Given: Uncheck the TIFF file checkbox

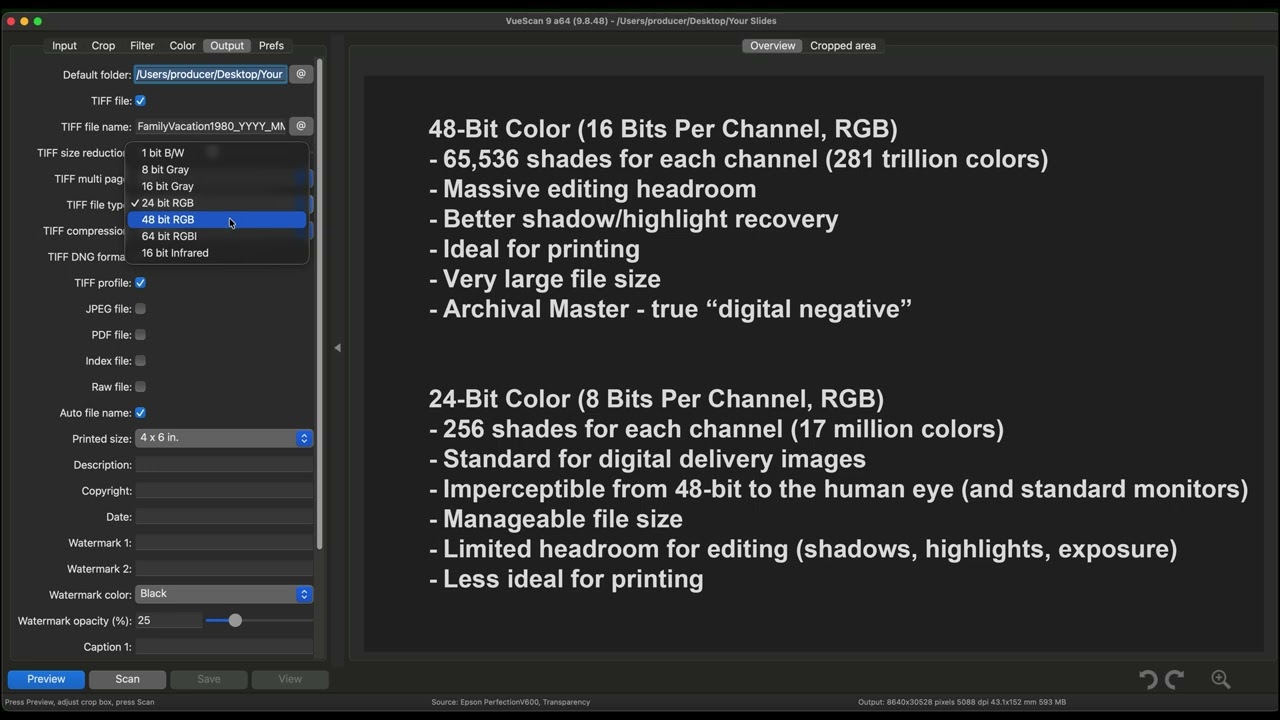Looking at the screenshot, I should coord(140,101).
